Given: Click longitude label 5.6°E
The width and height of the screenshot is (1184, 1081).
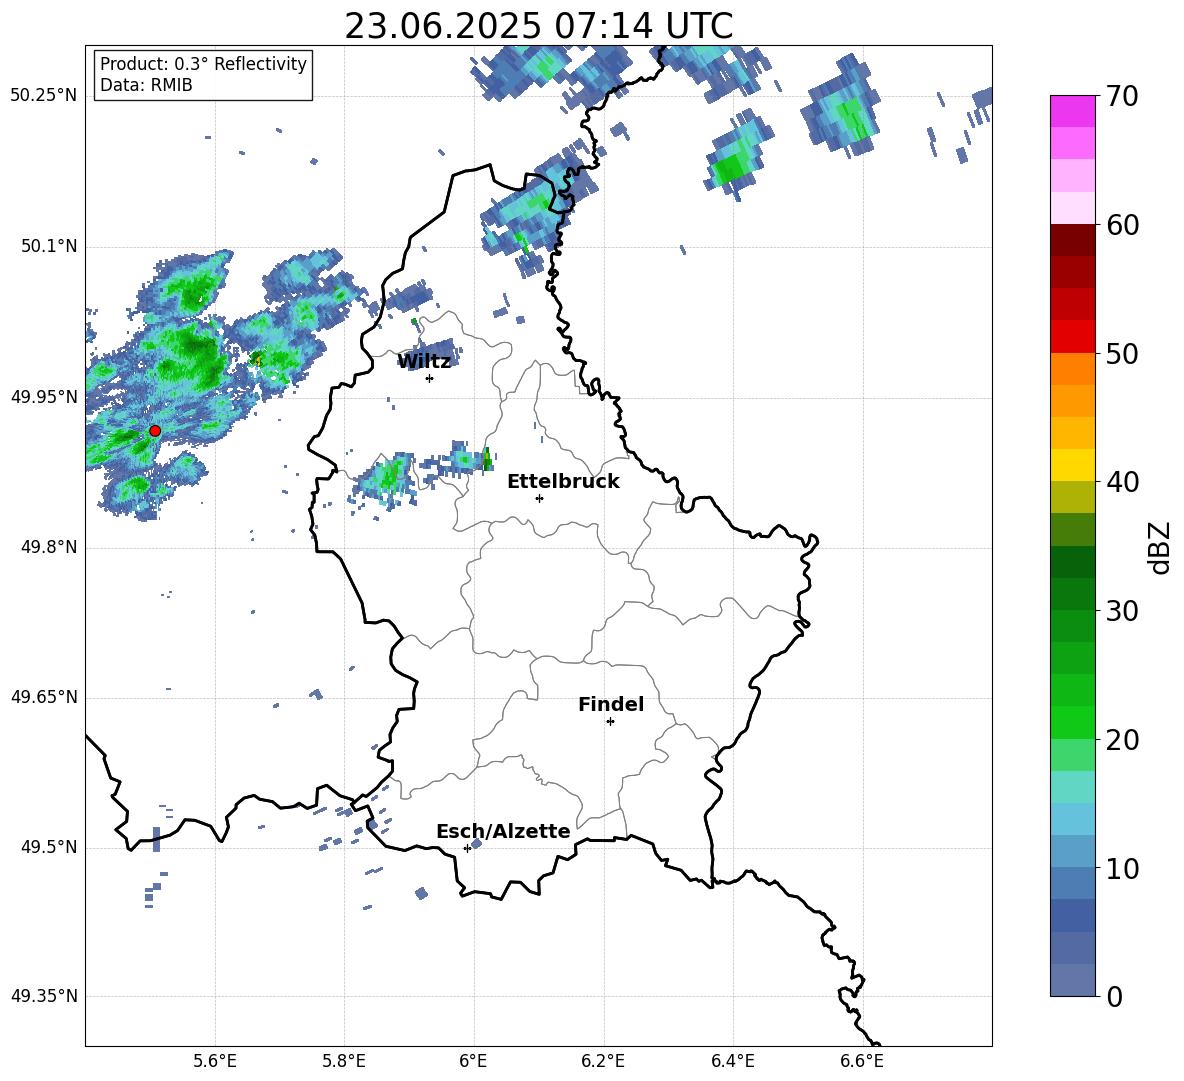Looking at the screenshot, I should point(215,1061).
